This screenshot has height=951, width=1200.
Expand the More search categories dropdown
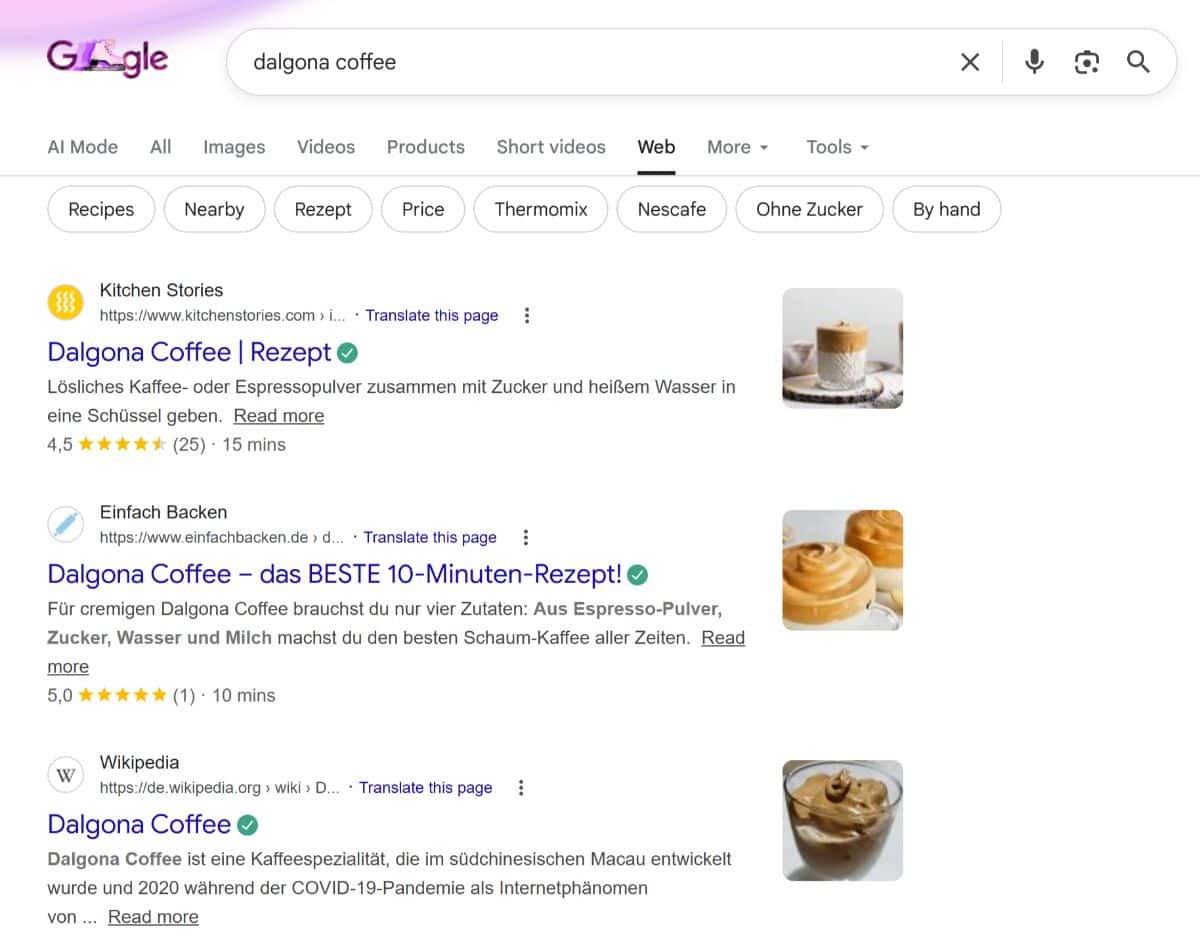[737, 147]
